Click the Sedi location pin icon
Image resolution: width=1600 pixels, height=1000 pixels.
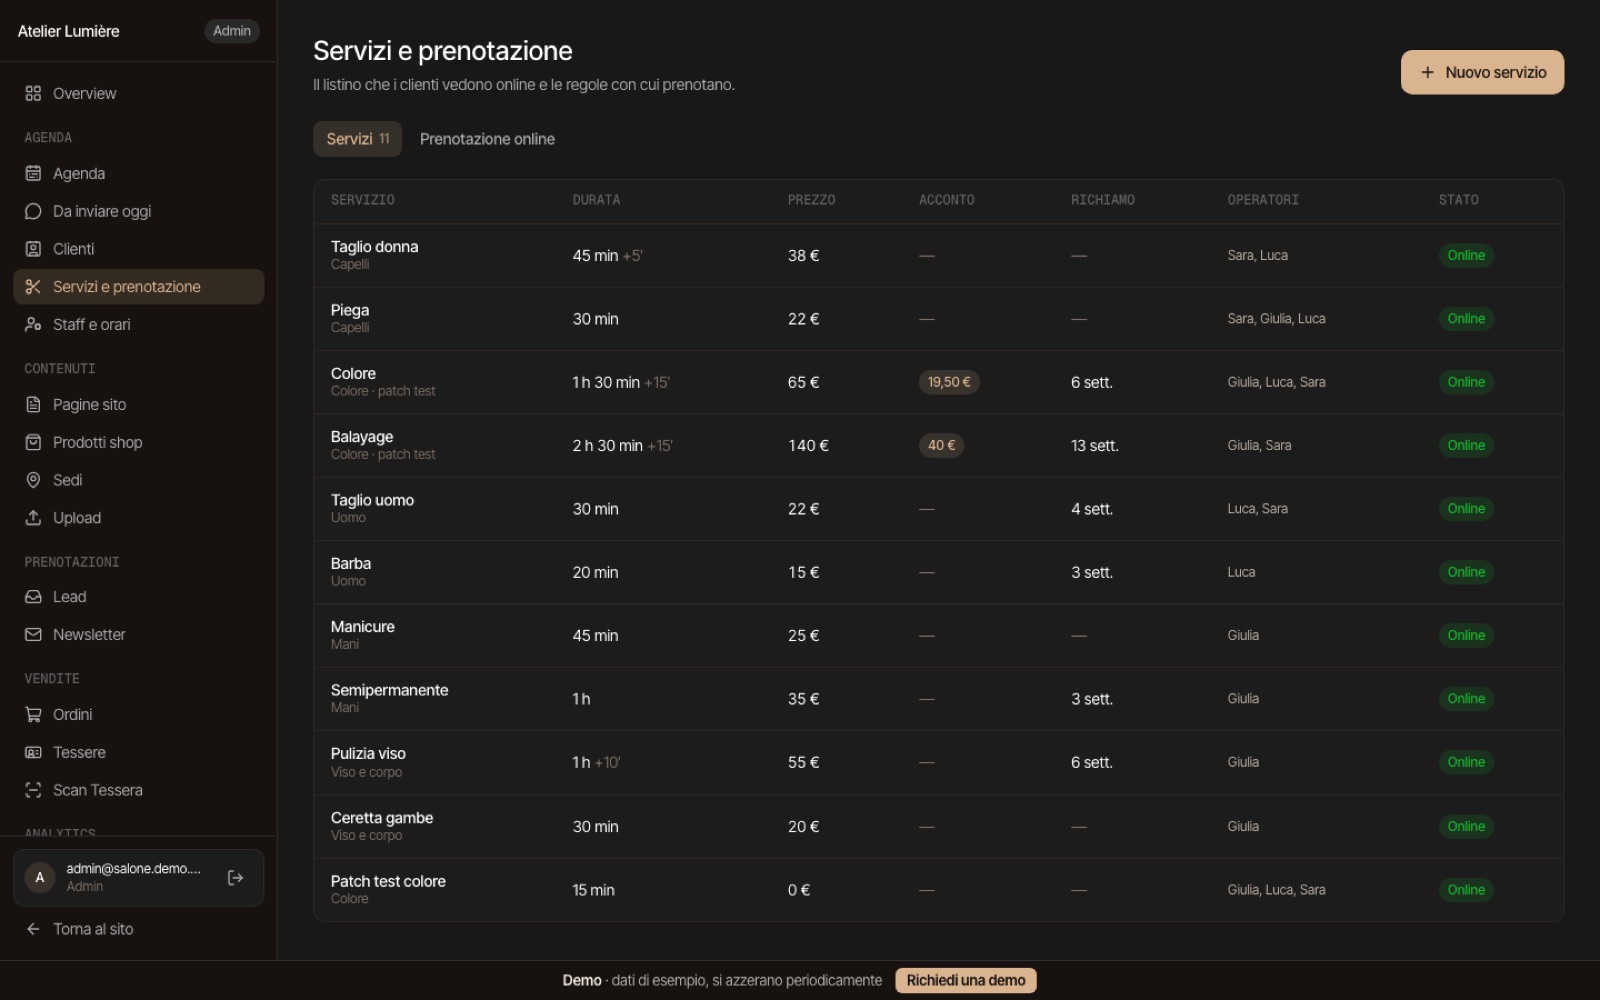33,480
